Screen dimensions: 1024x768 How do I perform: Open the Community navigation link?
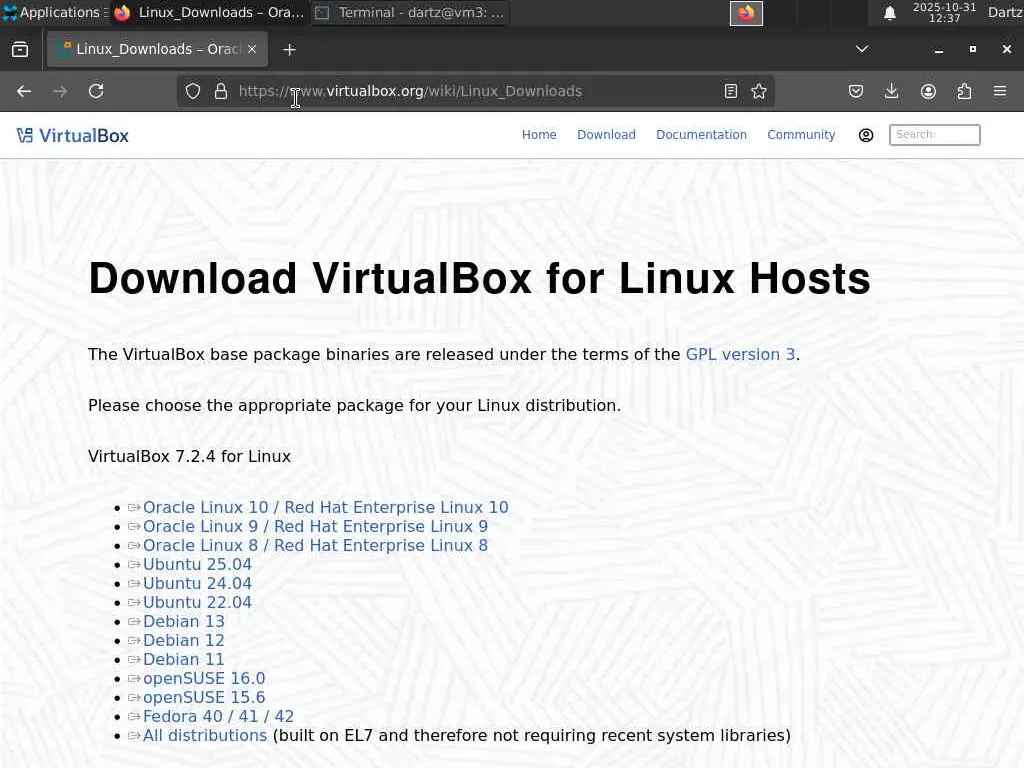[801, 135]
